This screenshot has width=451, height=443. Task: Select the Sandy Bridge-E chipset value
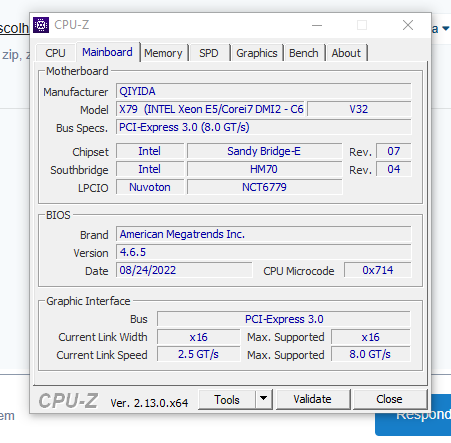pyautogui.click(x=264, y=151)
